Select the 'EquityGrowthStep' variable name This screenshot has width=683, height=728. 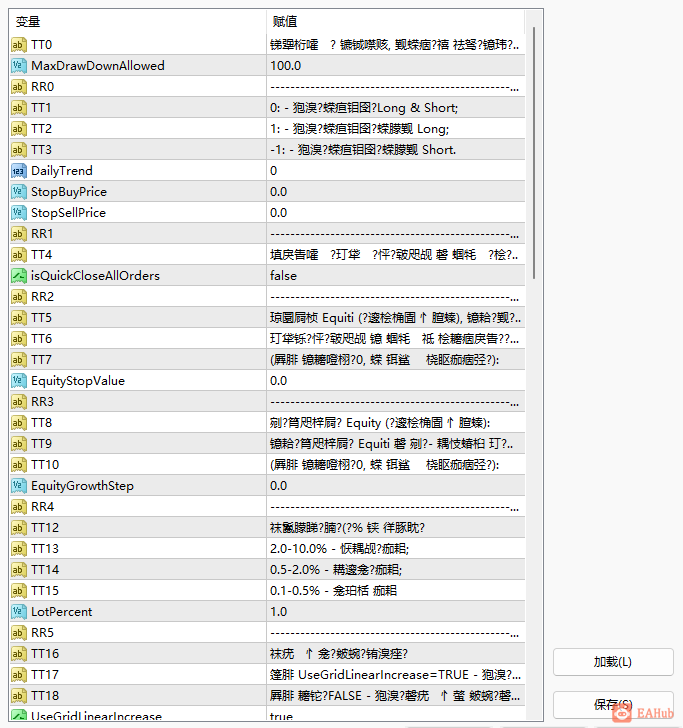[x=82, y=486]
